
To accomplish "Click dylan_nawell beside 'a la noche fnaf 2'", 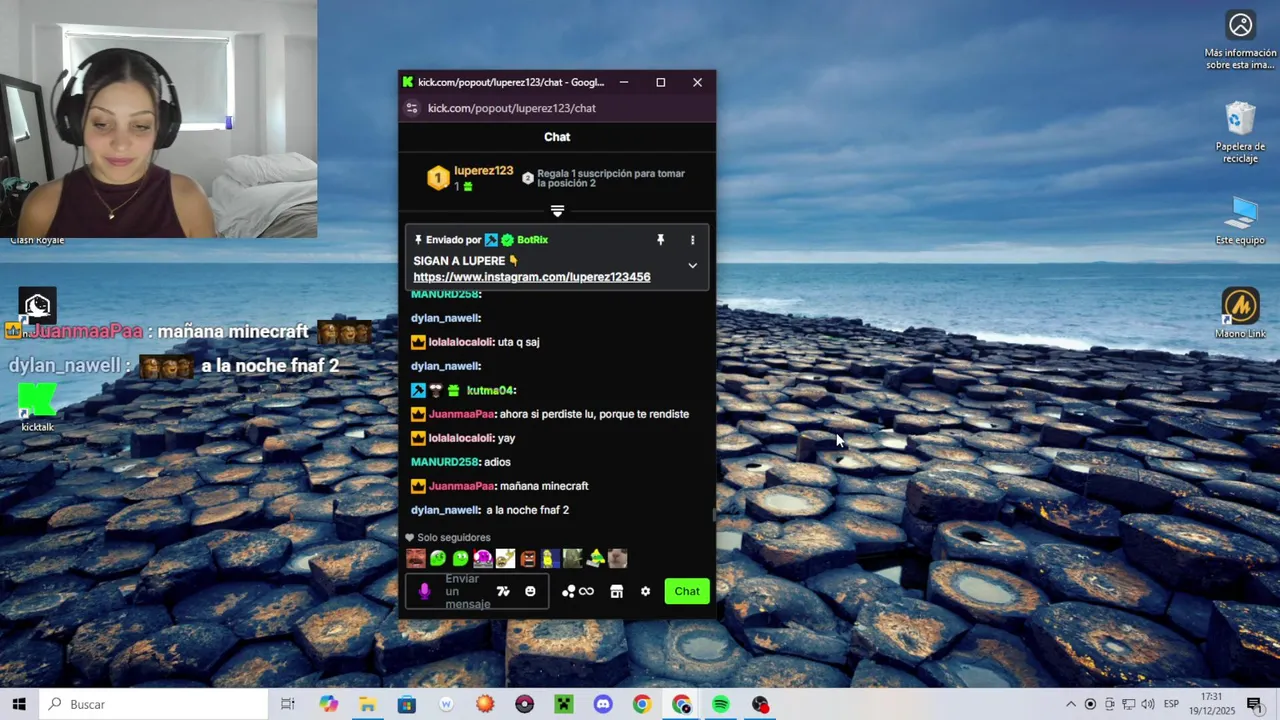I will click(x=446, y=510).
